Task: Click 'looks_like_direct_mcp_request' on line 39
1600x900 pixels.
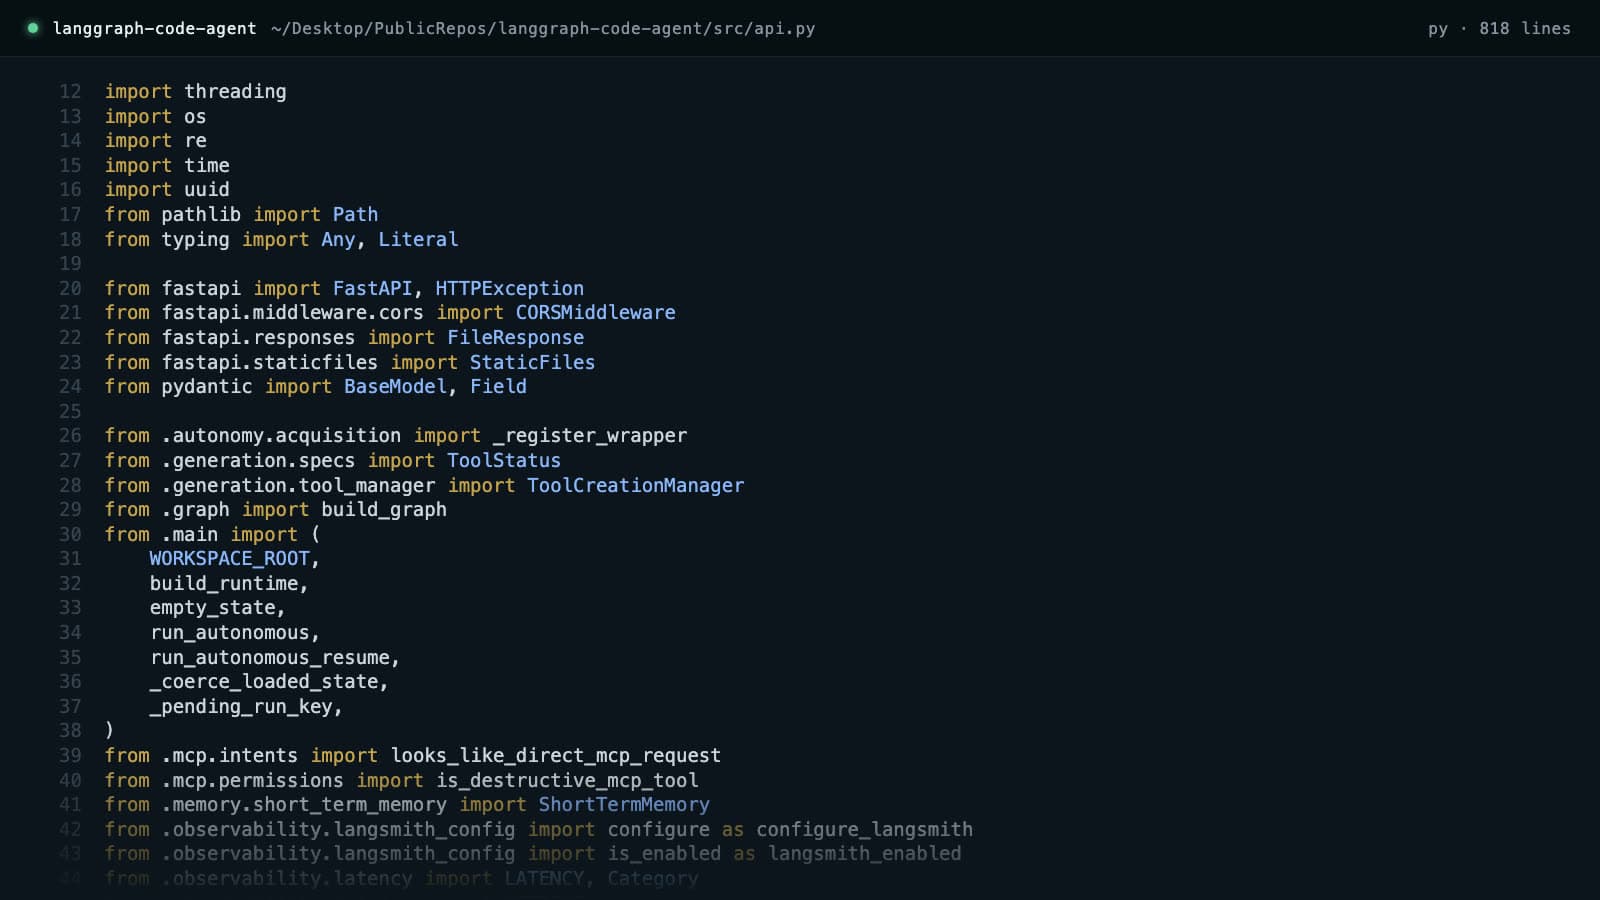Action: click(x=556, y=755)
